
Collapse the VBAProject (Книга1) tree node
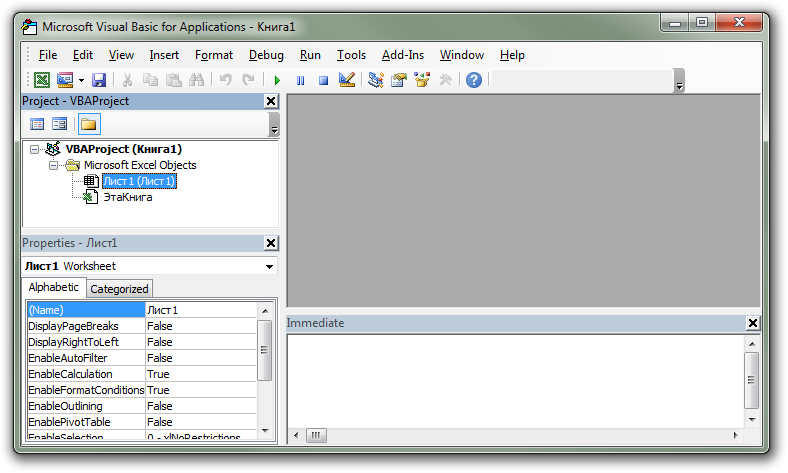pos(34,149)
